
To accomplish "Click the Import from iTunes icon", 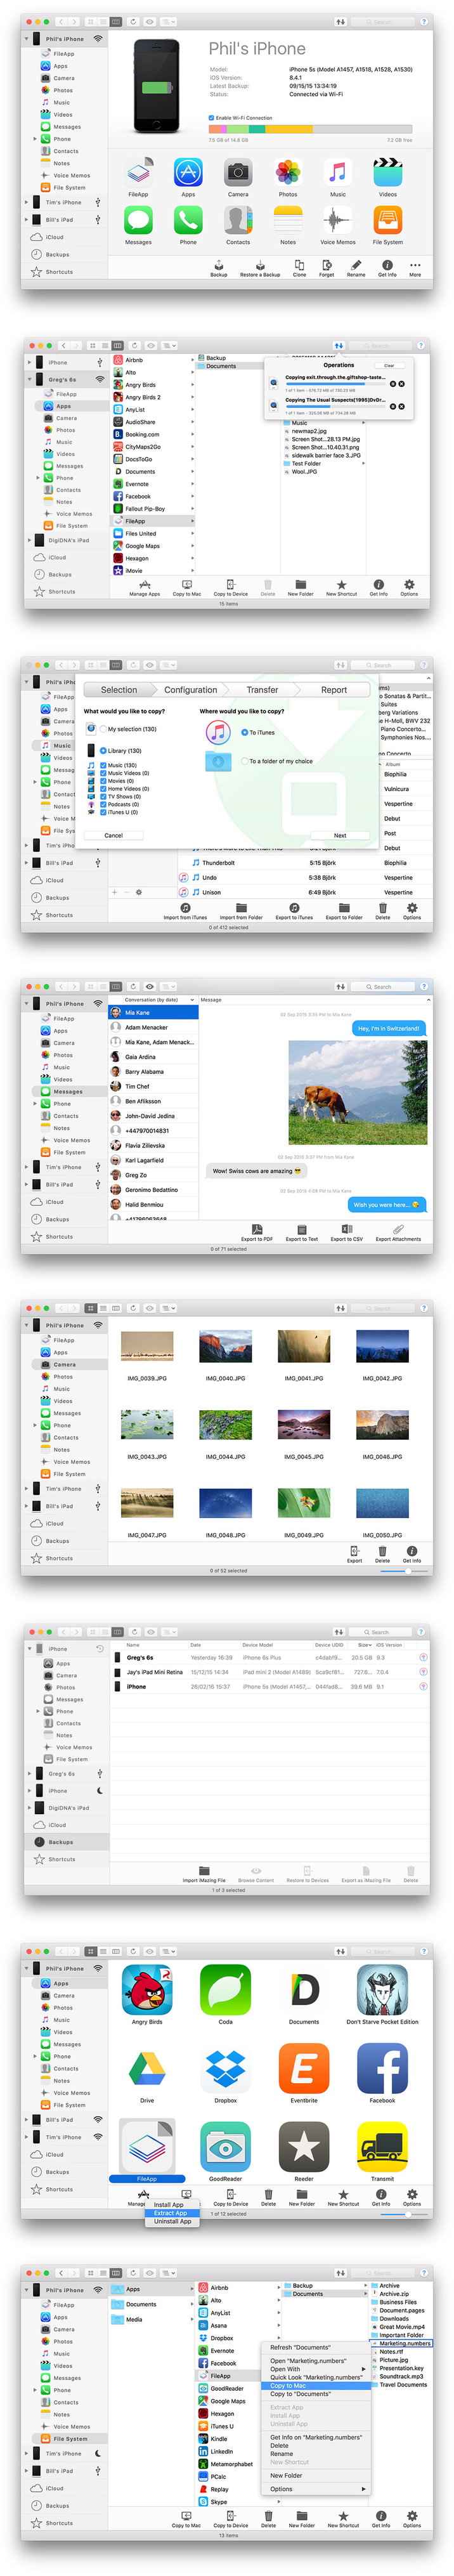I will pyautogui.click(x=185, y=908).
